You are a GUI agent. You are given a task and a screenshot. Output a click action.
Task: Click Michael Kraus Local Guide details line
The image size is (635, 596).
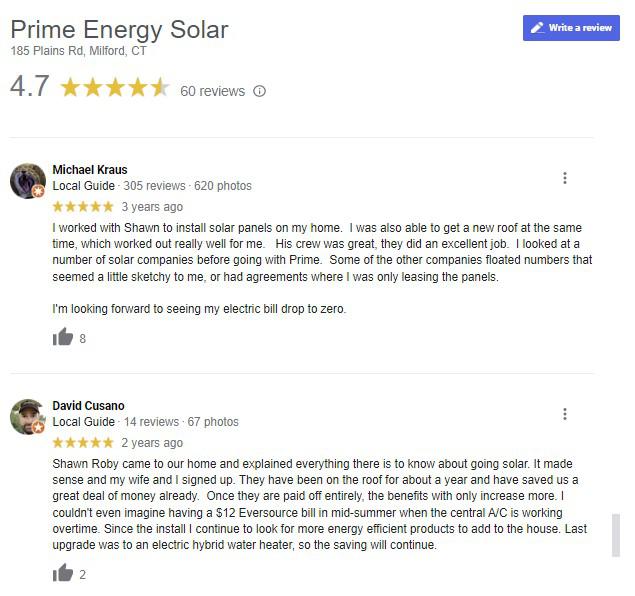coord(151,186)
